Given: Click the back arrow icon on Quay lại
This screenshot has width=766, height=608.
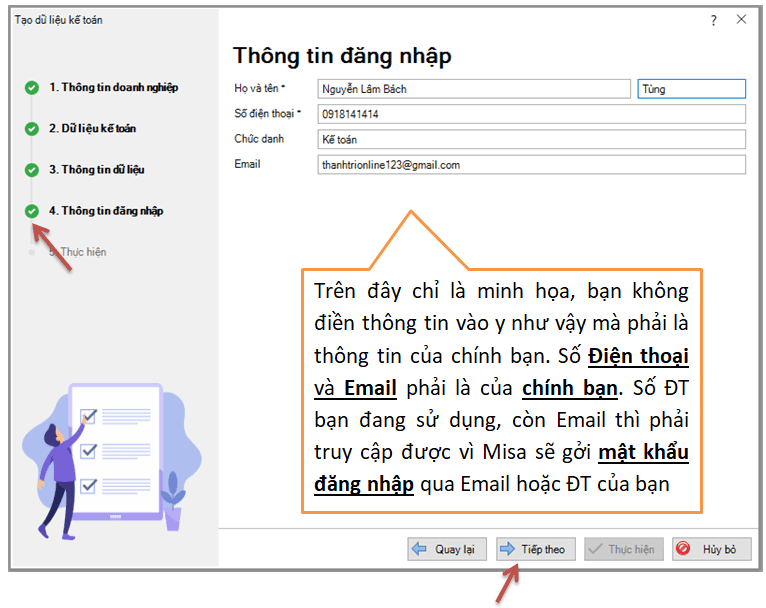Looking at the screenshot, I should click(x=420, y=549).
